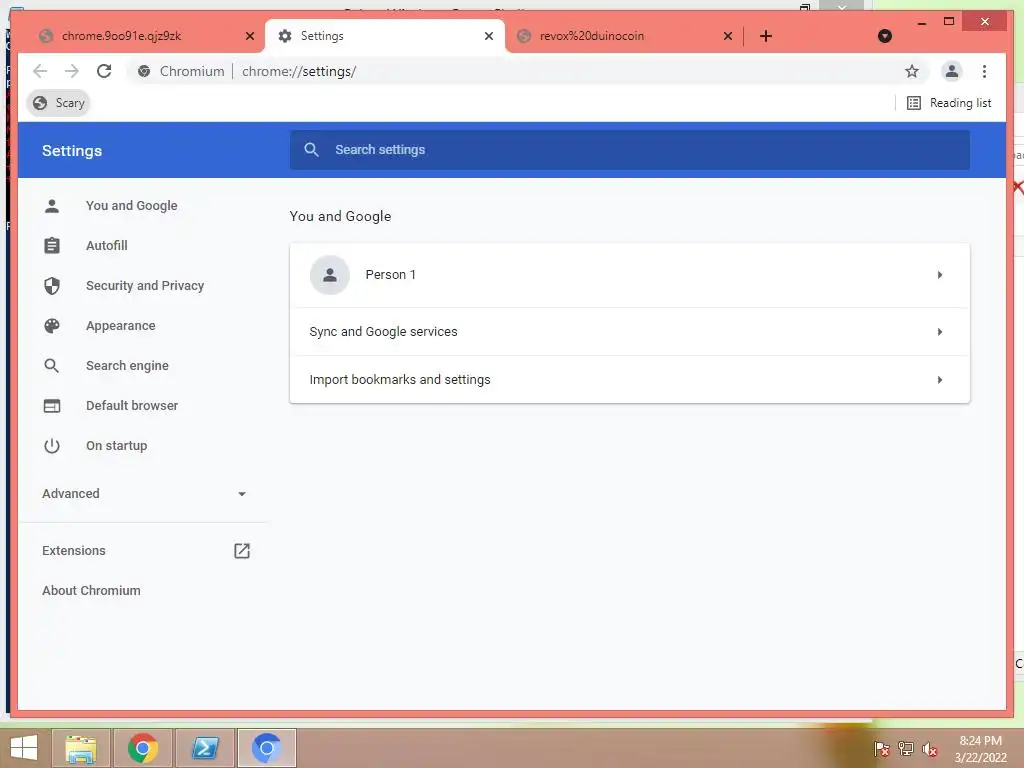Select the Chromium taskbar button
1024x768 pixels.
click(x=266, y=748)
